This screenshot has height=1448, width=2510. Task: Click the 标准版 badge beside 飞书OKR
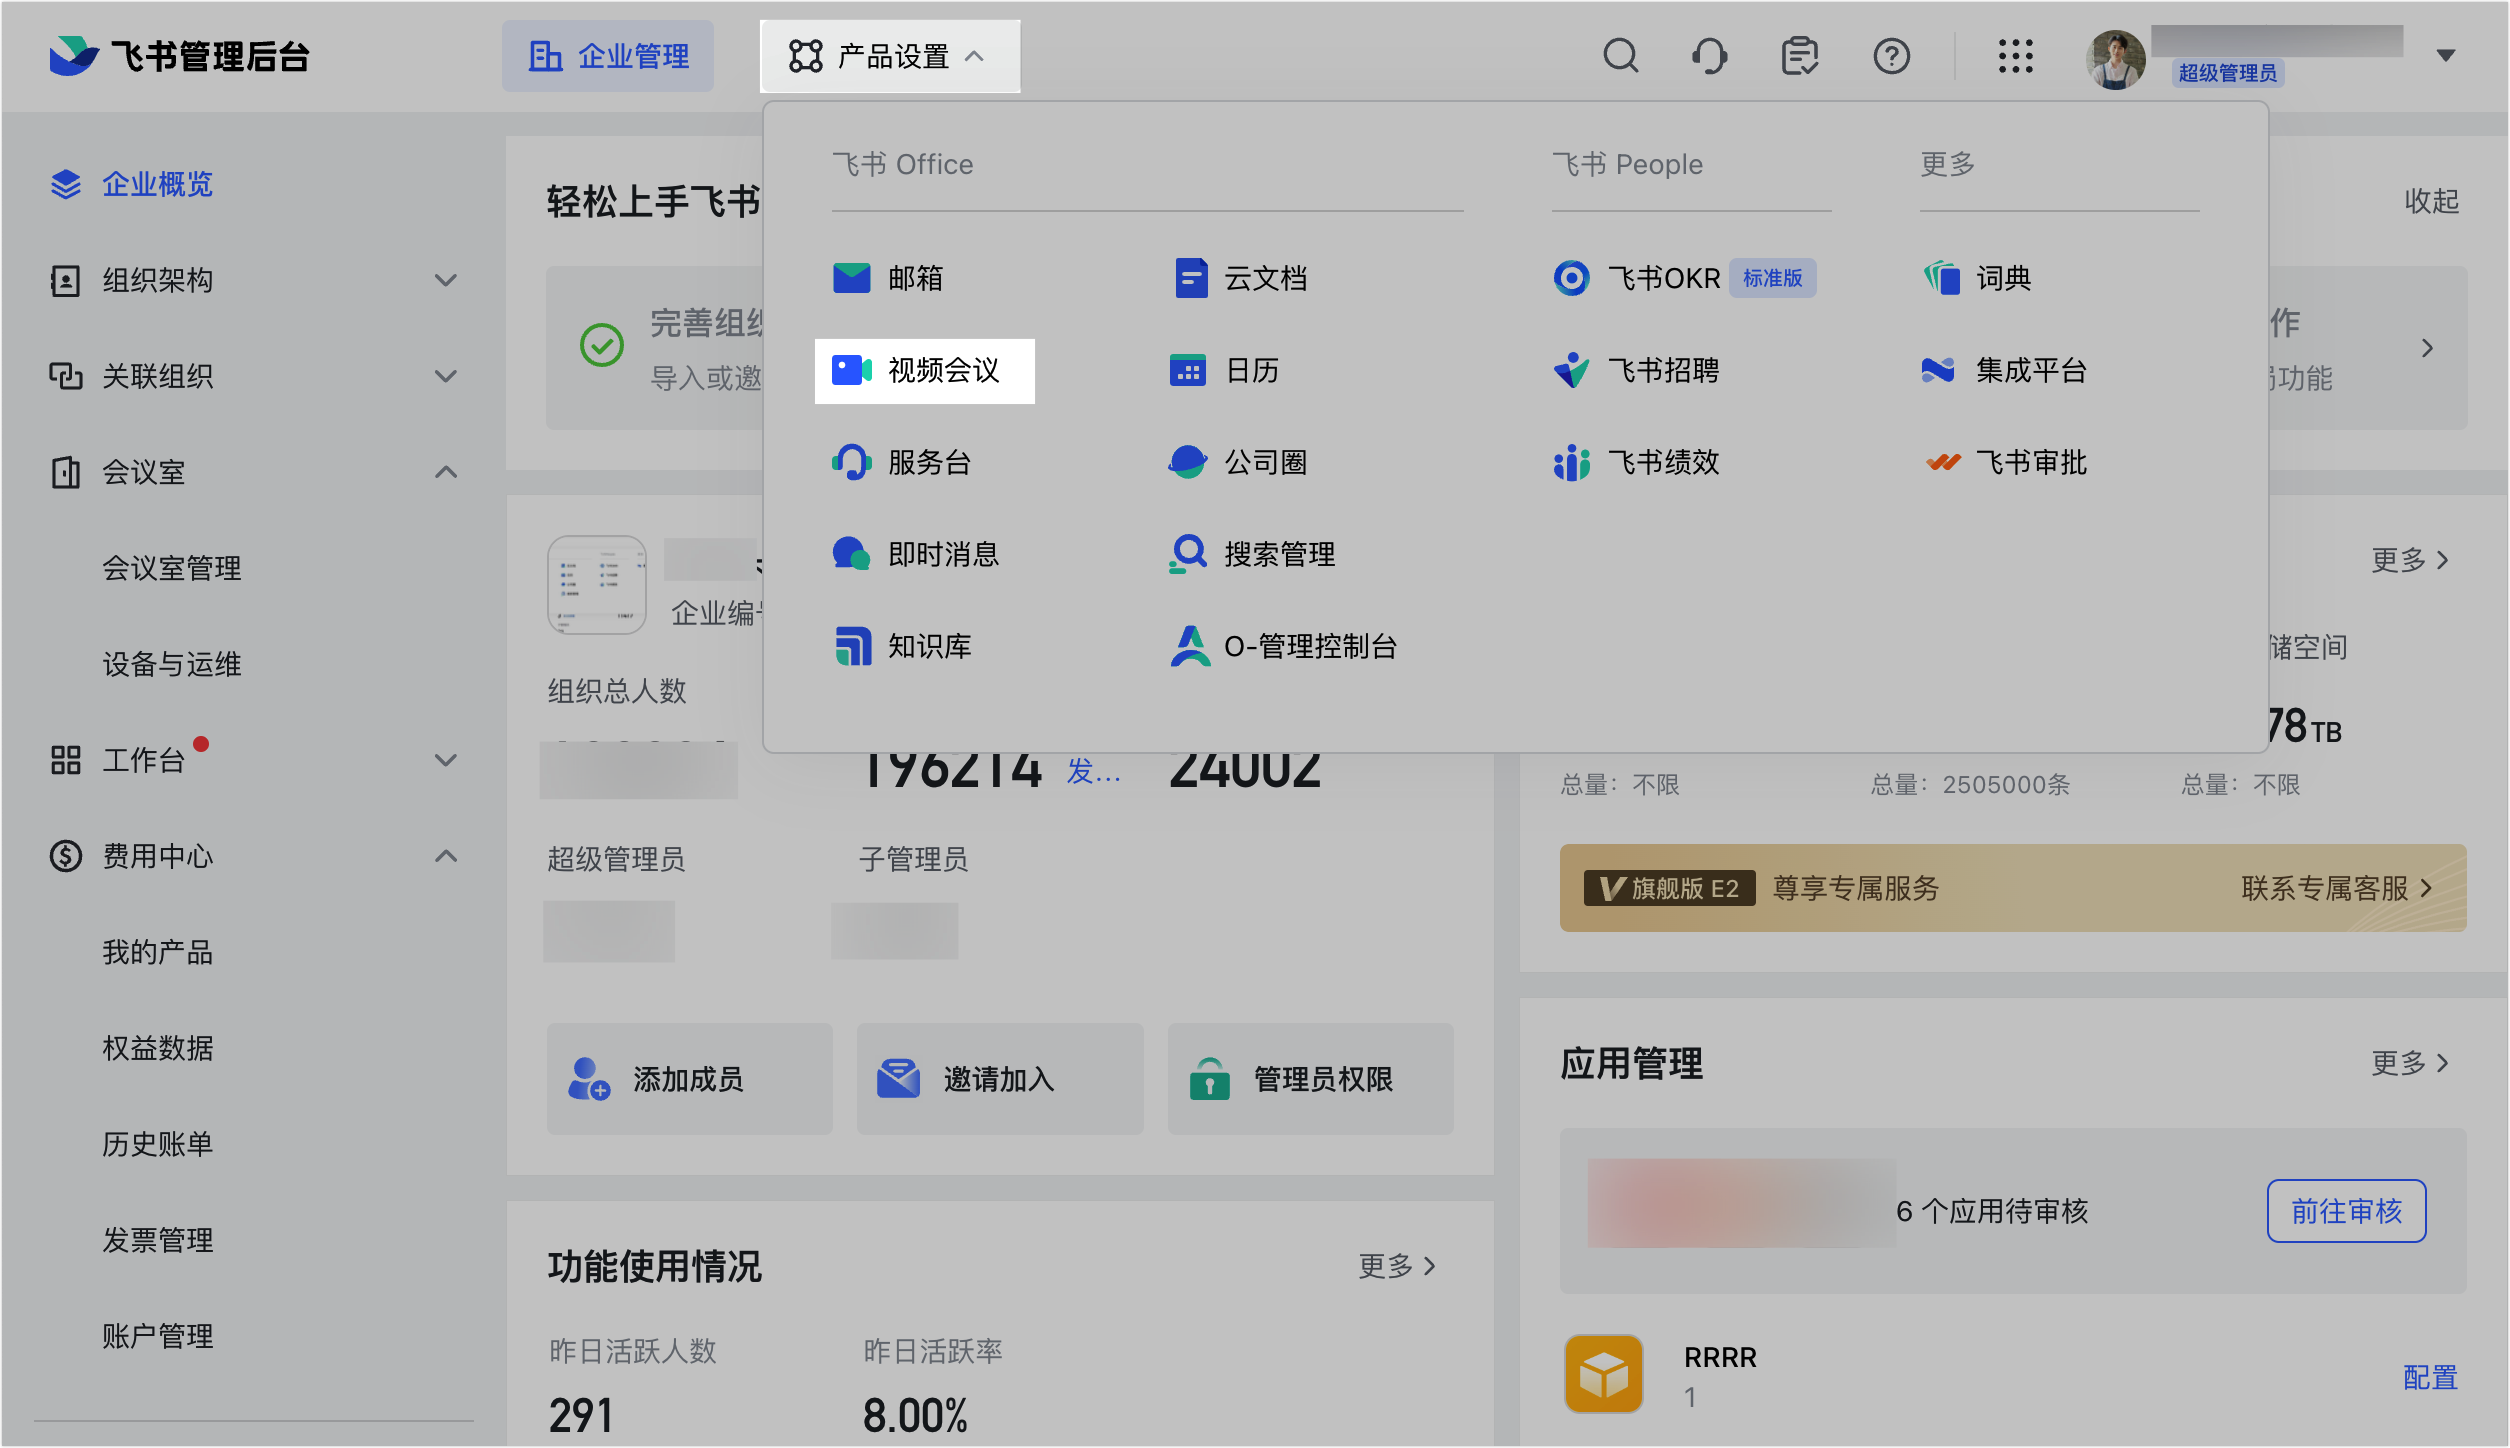coord(1772,278)
